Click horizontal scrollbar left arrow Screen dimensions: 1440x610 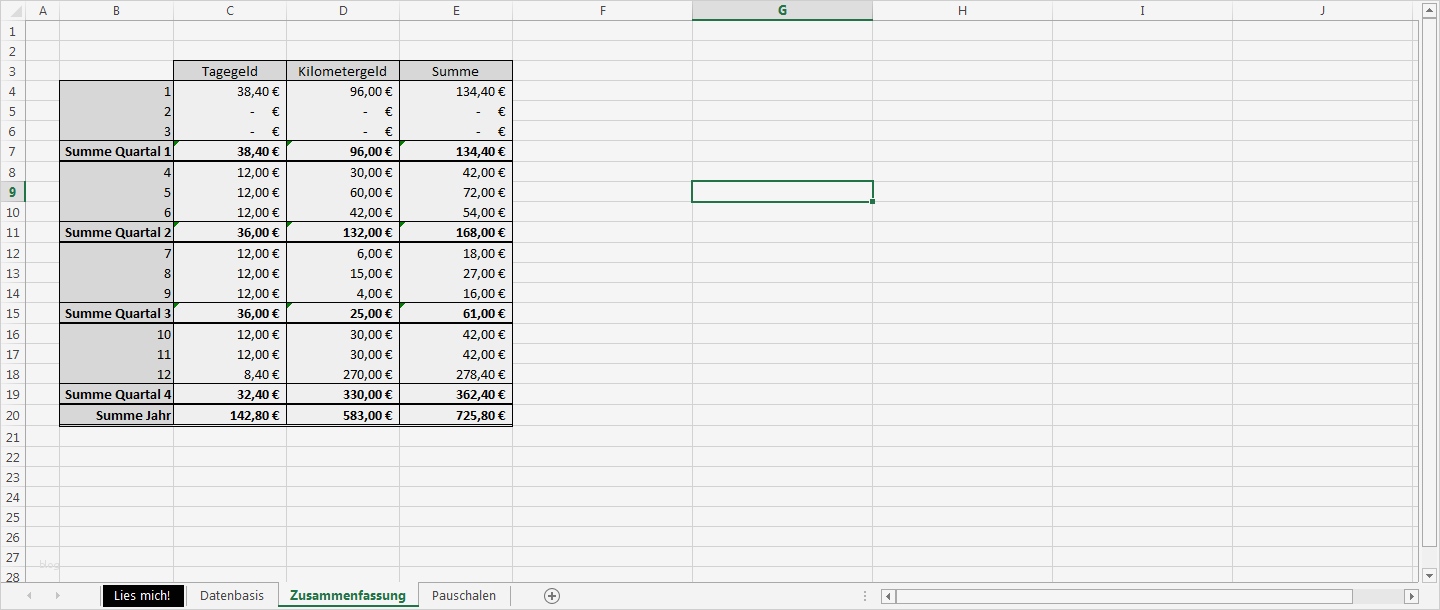[888, 596]
